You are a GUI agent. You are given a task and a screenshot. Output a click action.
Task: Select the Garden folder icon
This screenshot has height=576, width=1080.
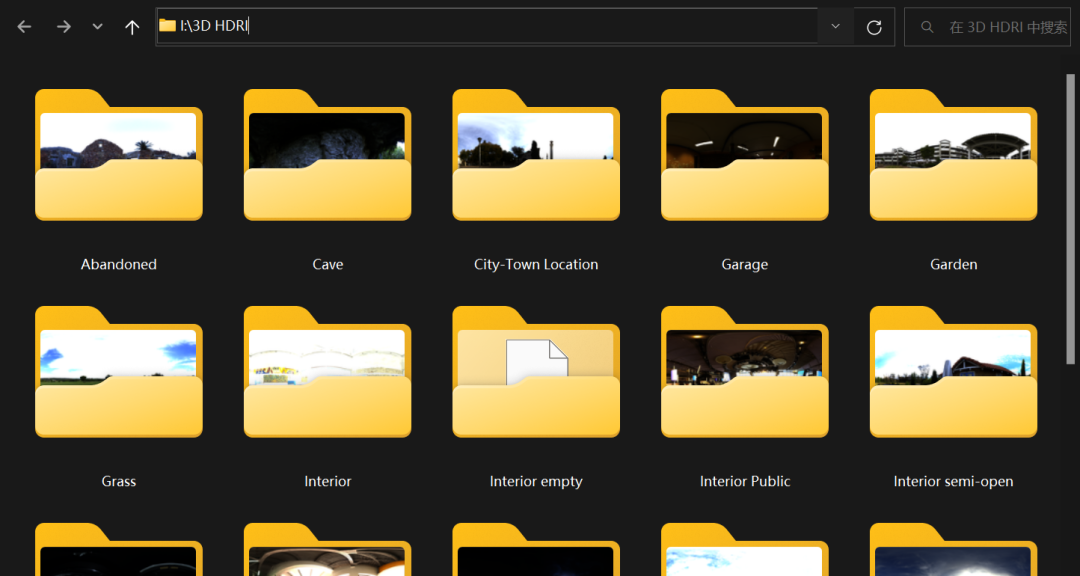953,155
